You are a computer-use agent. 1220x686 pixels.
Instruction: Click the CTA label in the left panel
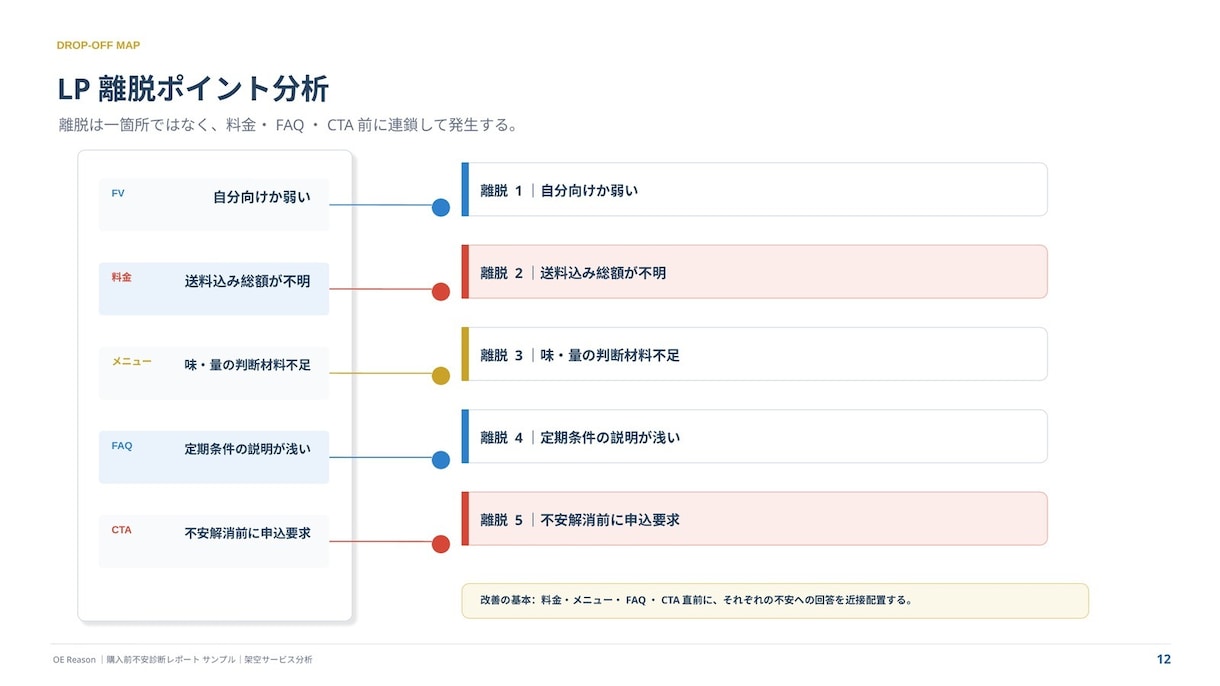(121, 530)
